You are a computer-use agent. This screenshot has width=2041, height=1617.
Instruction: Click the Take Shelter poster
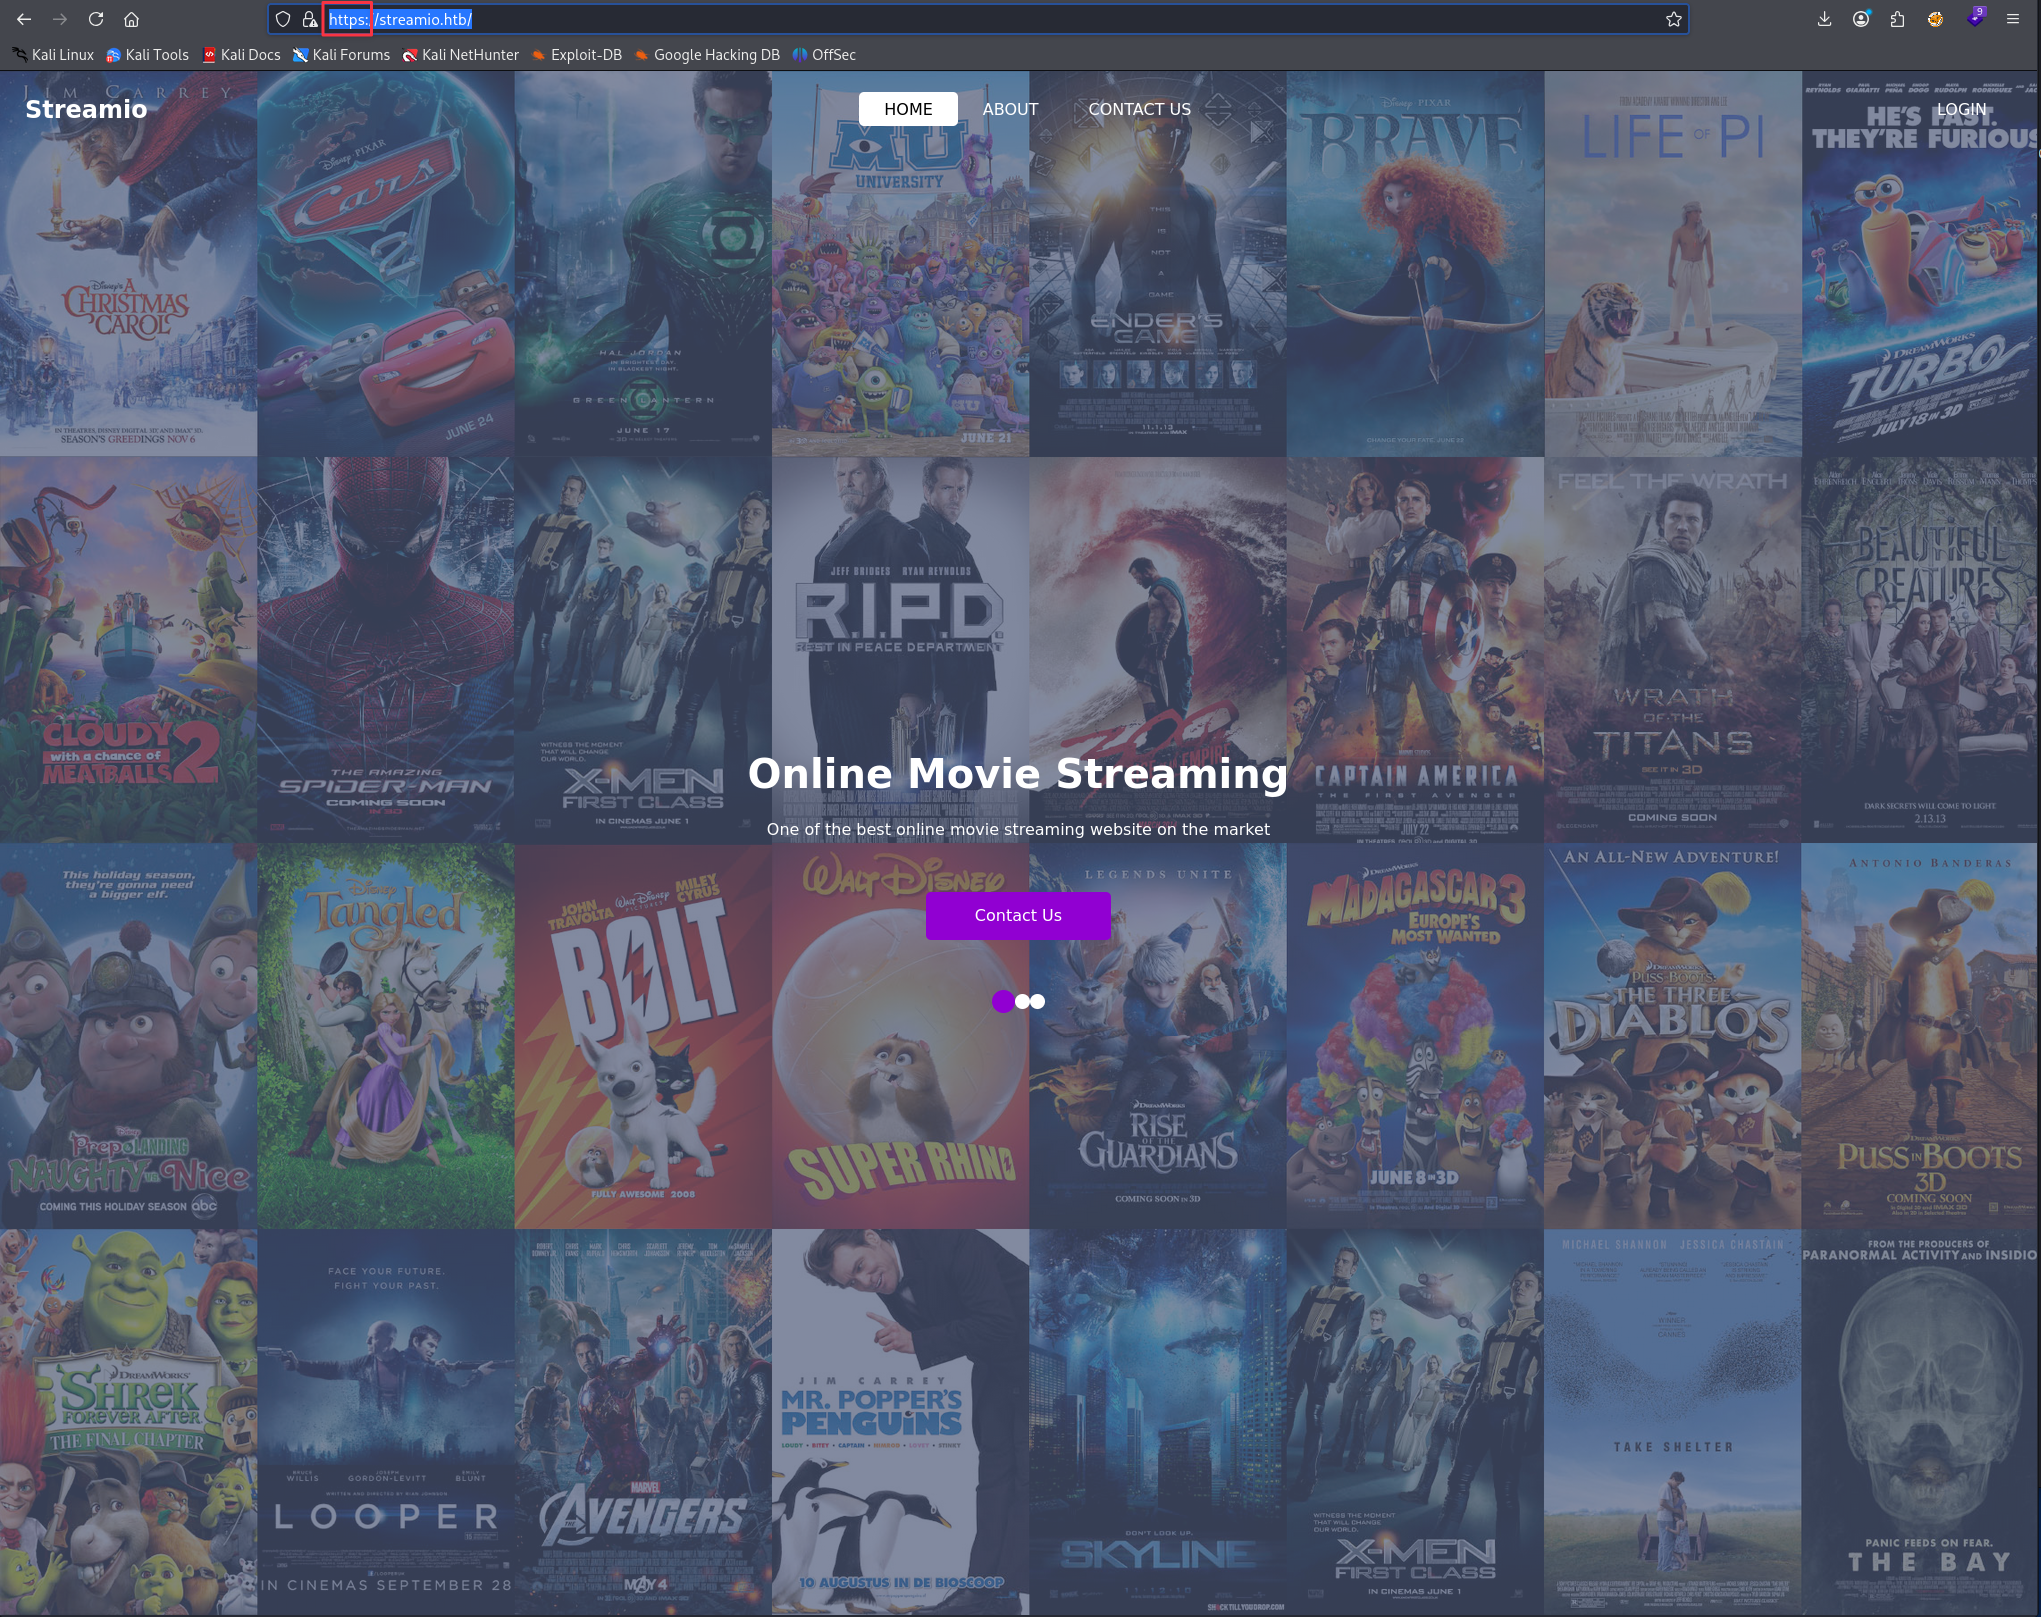coord(1672,1422)
